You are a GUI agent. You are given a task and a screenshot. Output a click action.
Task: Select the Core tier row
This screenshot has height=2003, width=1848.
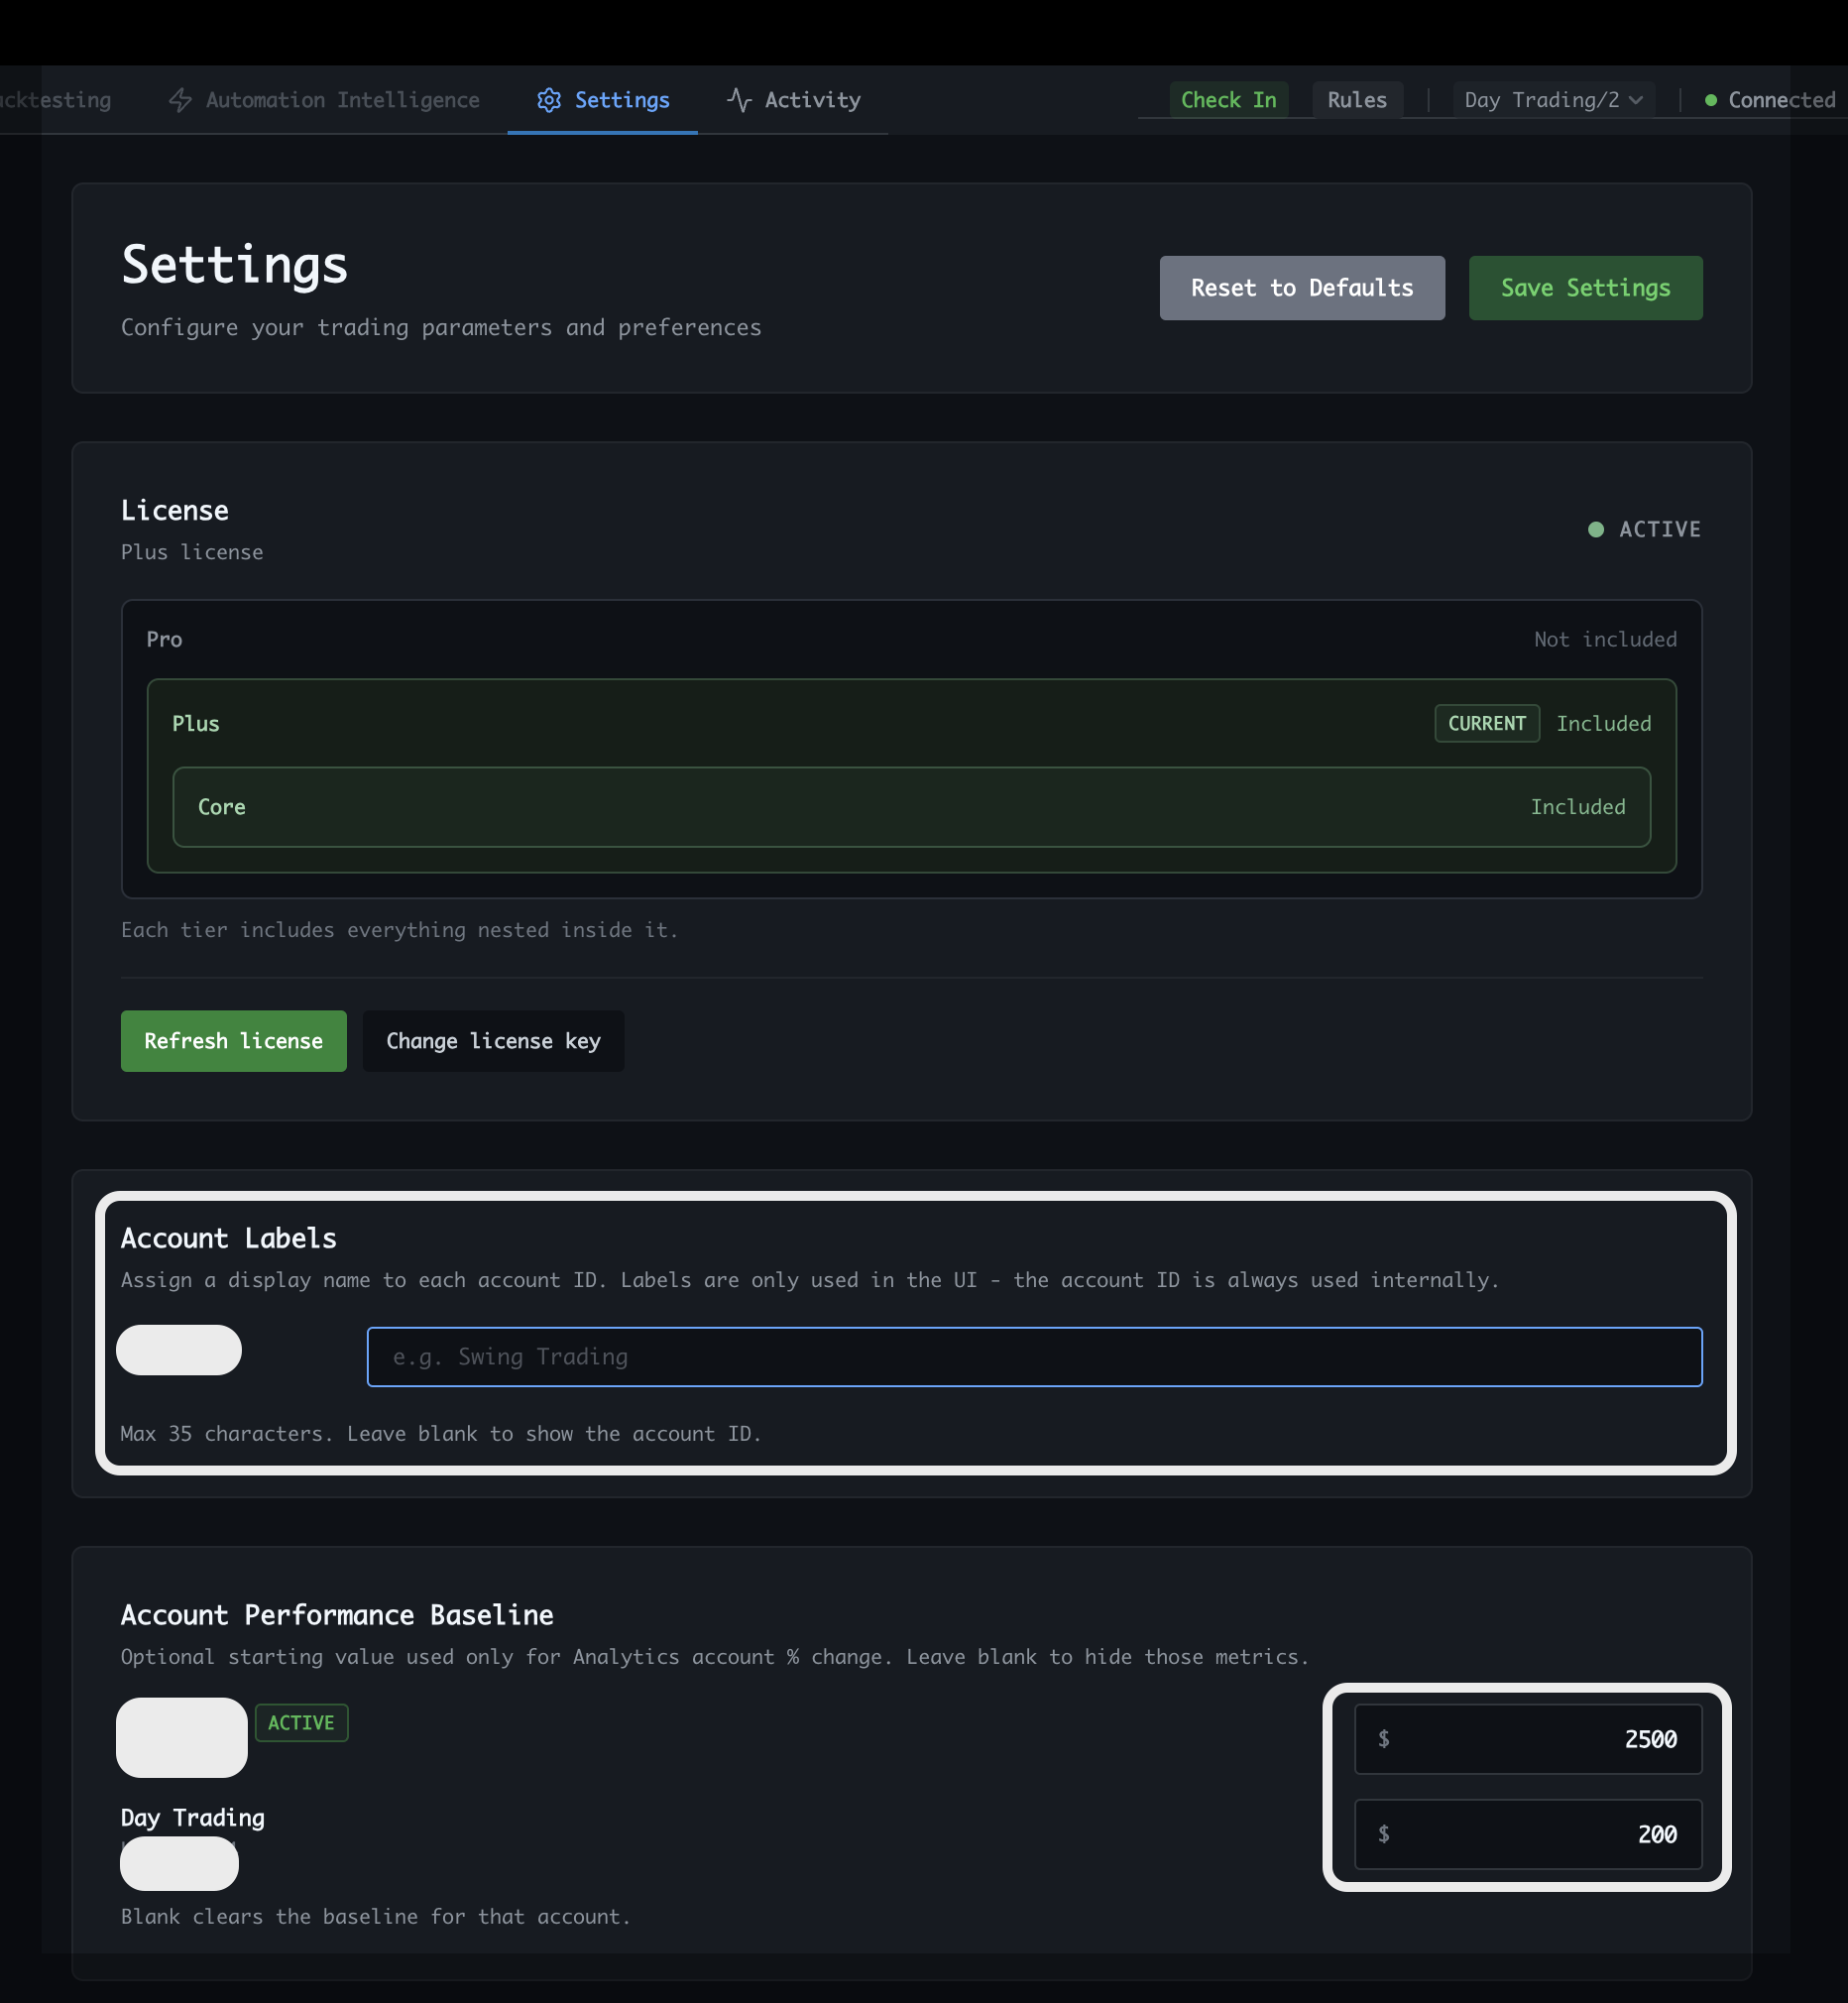(911, 807)
